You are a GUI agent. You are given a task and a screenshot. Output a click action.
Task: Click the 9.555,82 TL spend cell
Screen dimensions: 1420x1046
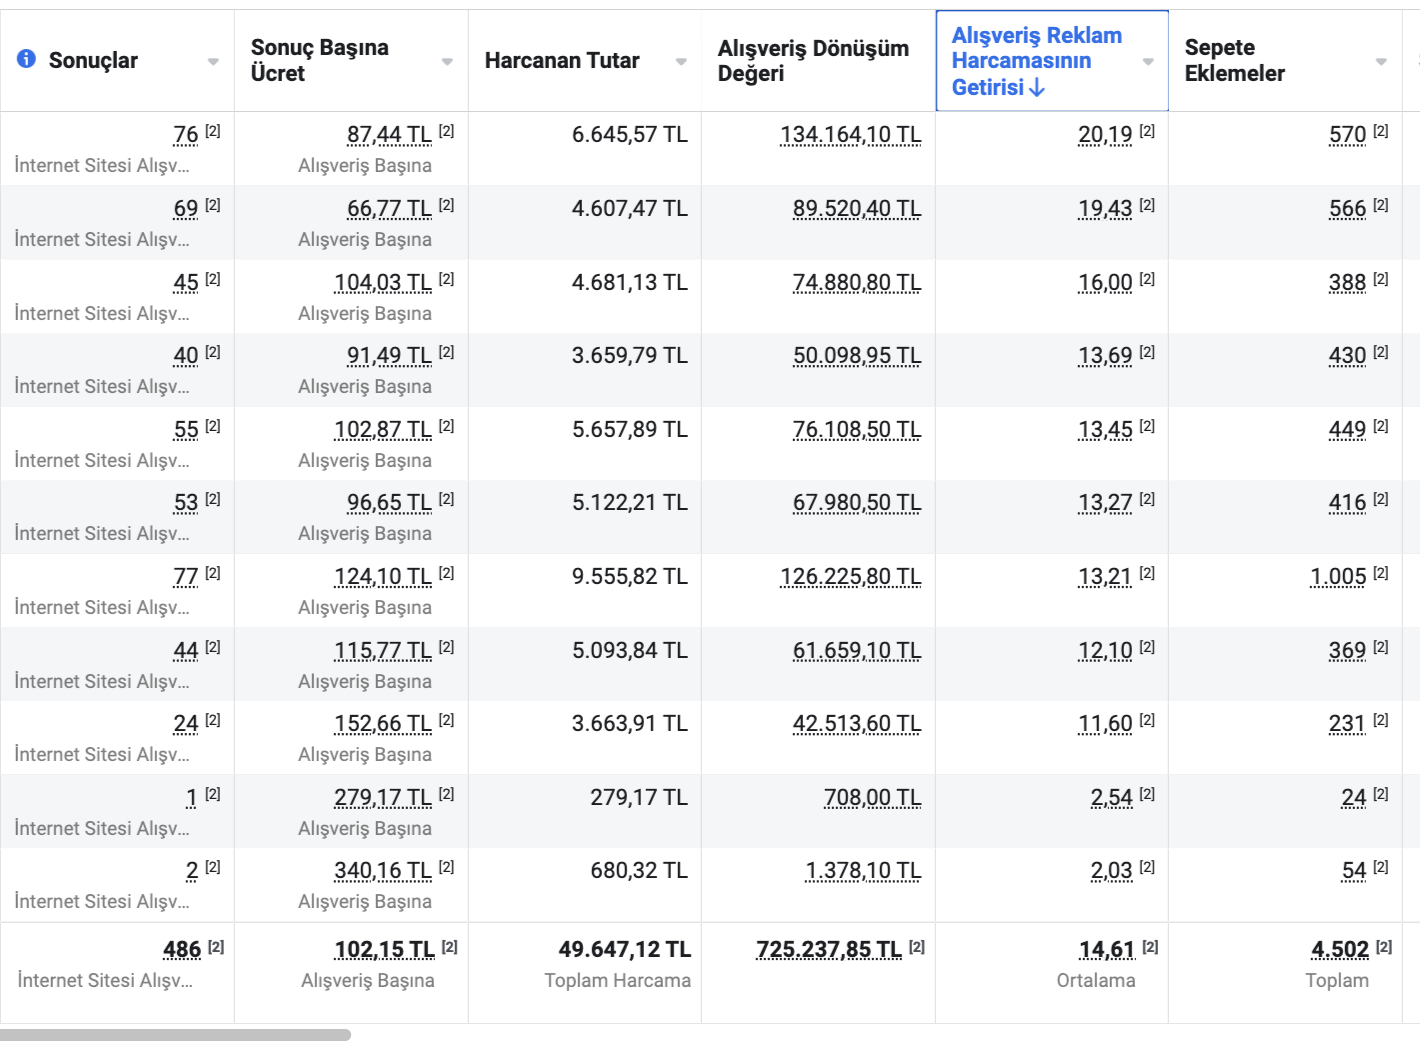pos(629,577)
